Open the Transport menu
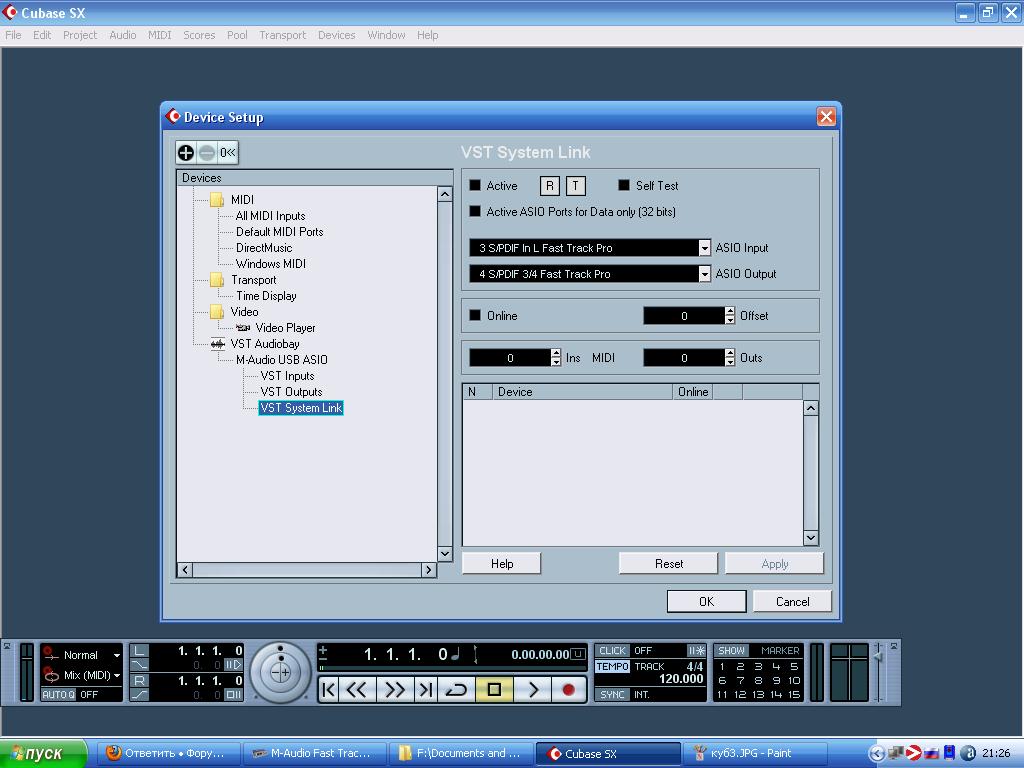1024x768 pixels. (282, 35)
